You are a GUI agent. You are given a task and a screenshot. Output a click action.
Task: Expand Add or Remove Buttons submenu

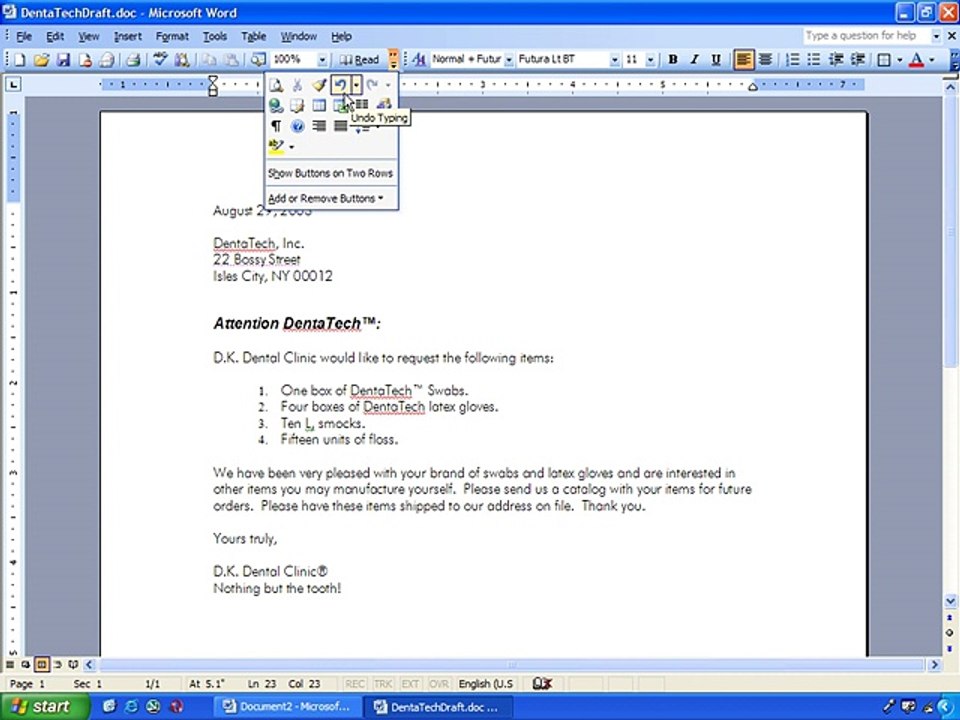click(x=326, y=198)
